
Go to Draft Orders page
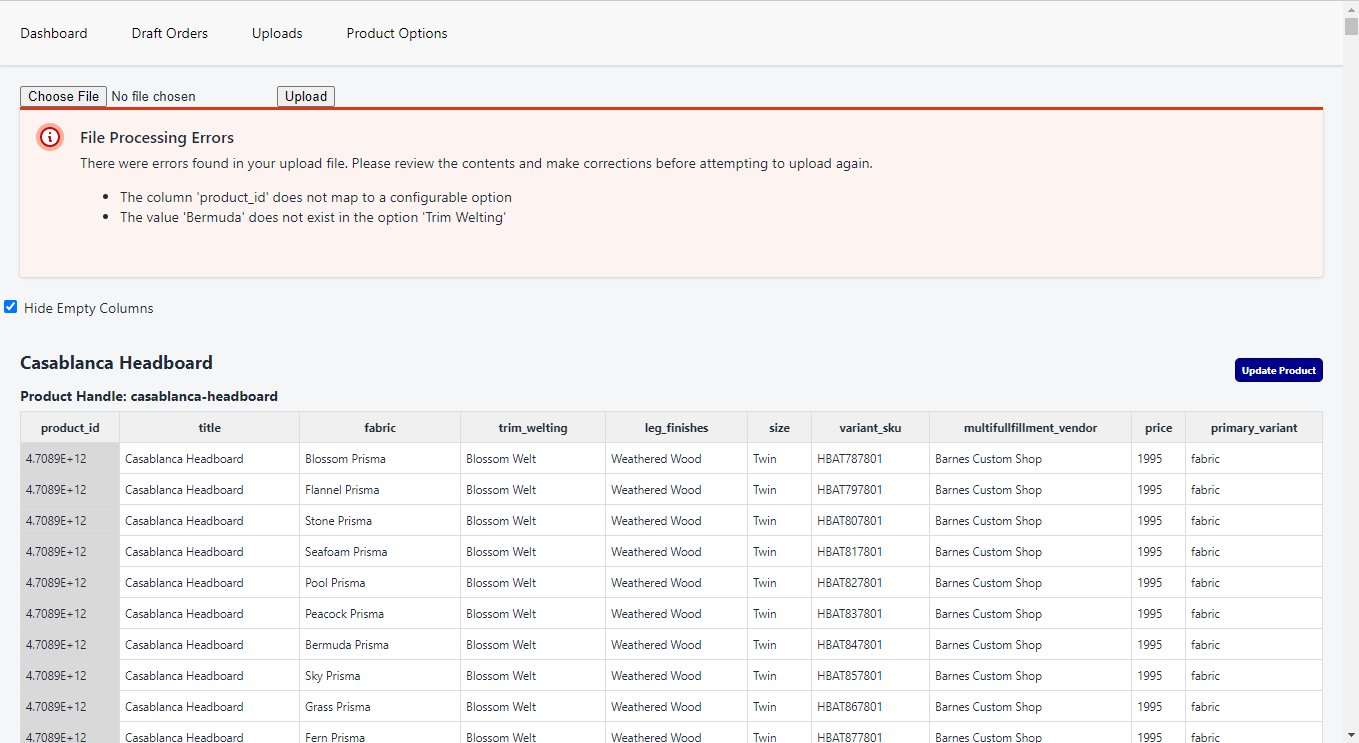[170, 33]
